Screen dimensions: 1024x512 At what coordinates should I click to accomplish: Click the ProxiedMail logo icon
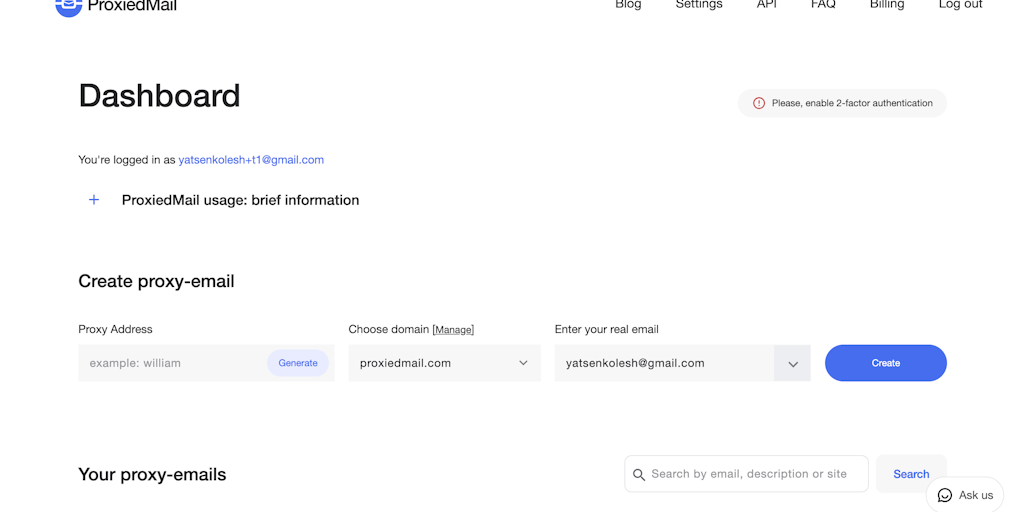pos(68,6)
